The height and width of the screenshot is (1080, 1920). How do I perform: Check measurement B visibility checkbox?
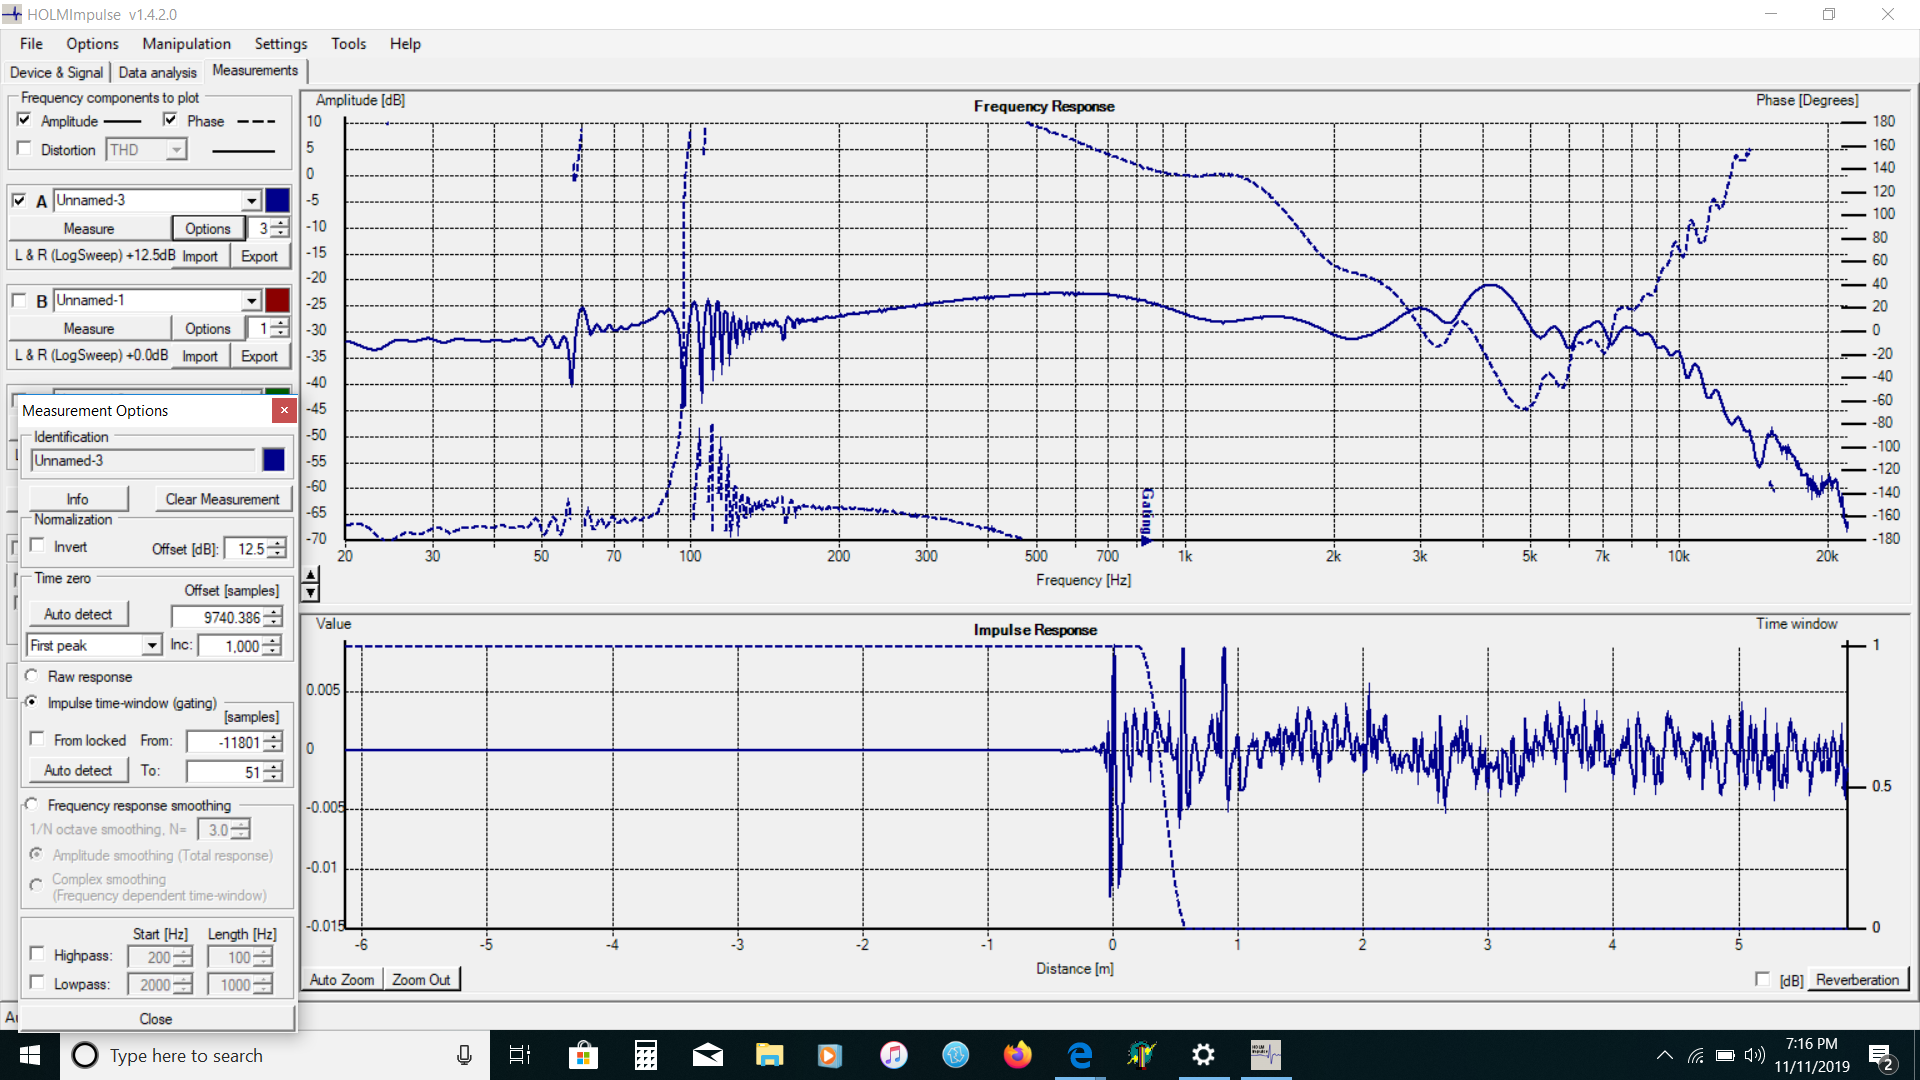pos(19,300)
